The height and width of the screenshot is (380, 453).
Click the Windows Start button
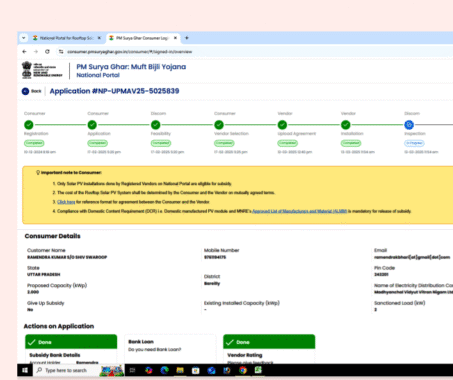tap(25, 370)
